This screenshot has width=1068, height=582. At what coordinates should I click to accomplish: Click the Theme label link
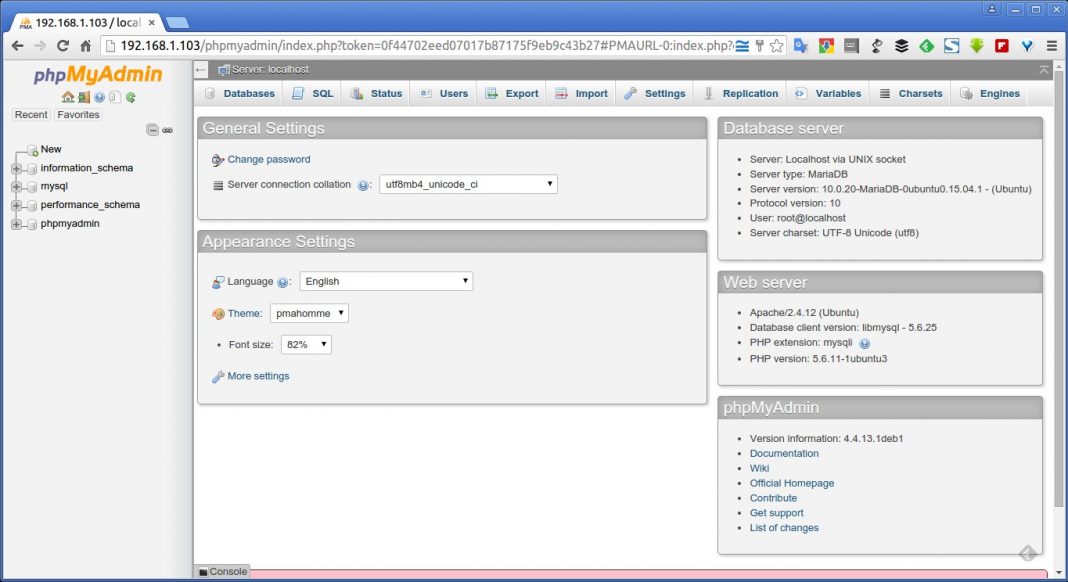(x=245, y=313)
